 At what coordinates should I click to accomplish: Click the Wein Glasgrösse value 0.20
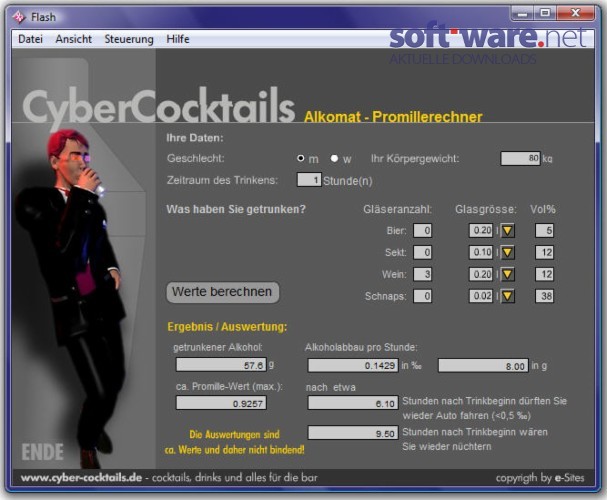click(x=481, y=274)
